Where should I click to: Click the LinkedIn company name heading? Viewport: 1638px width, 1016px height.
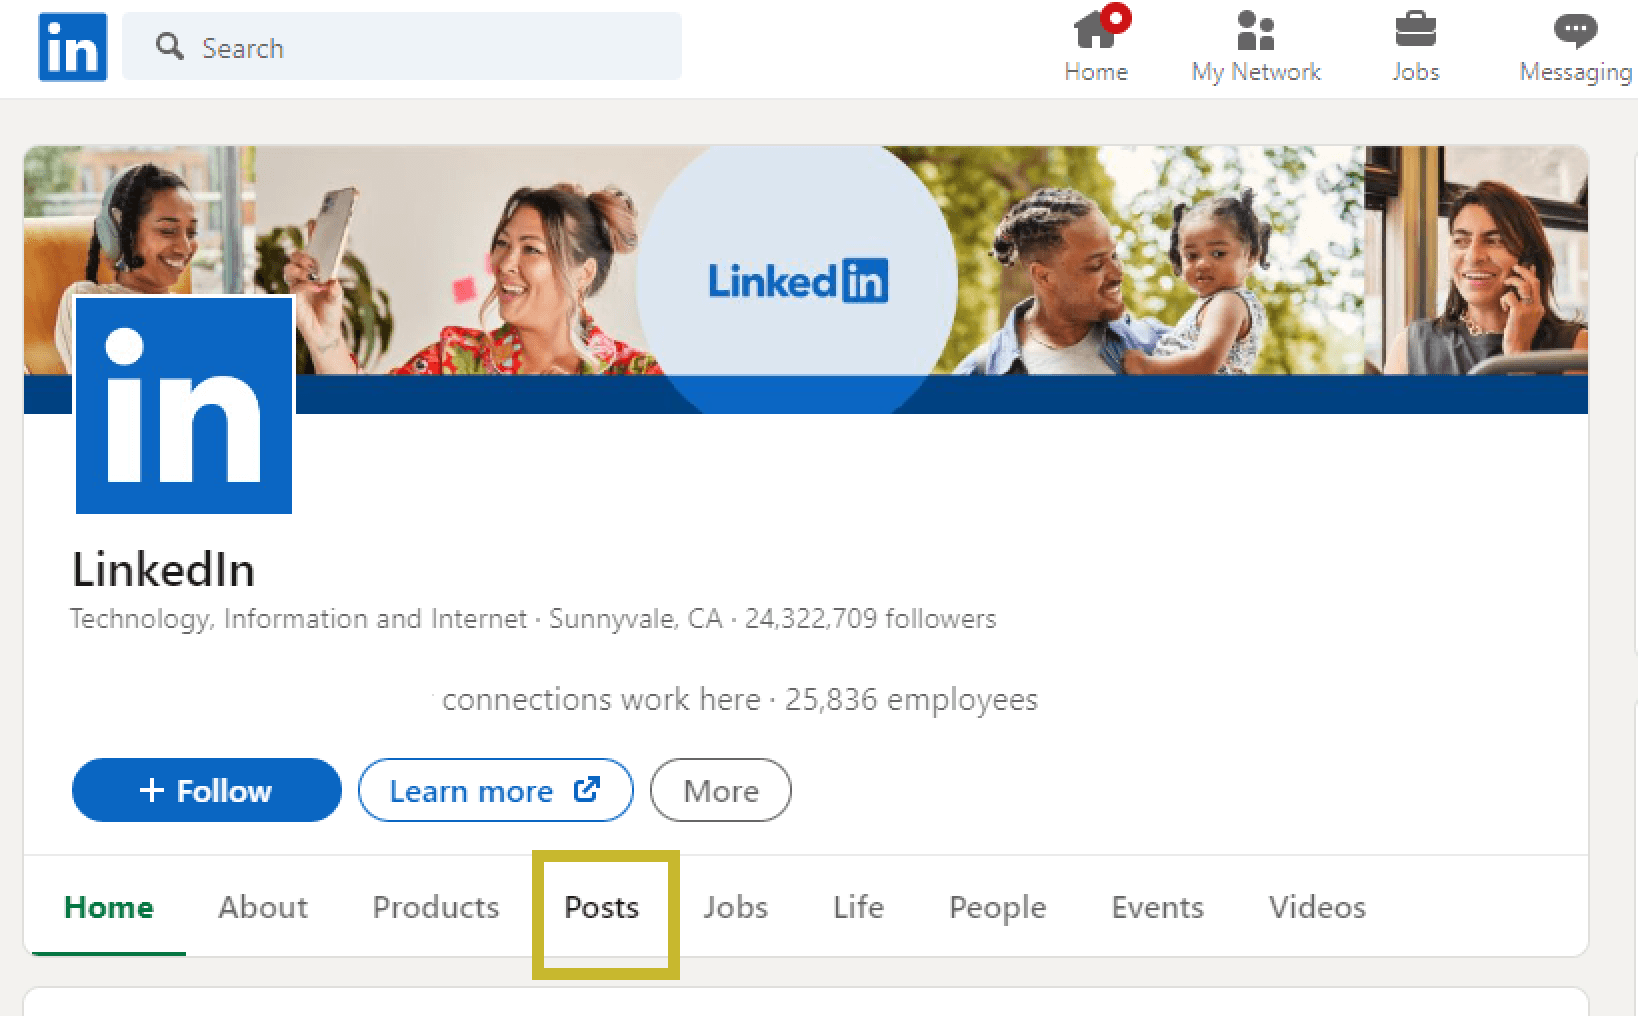[x=164, y=569]
